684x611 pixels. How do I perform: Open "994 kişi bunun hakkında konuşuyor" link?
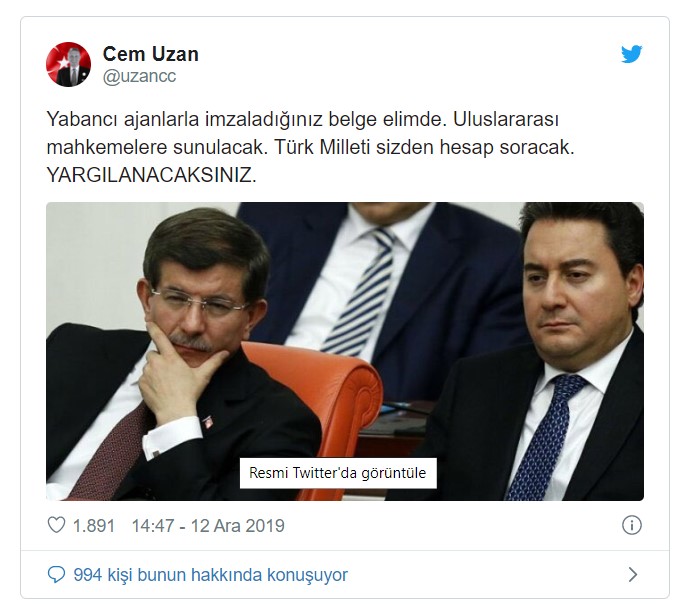tap(211, 575)
